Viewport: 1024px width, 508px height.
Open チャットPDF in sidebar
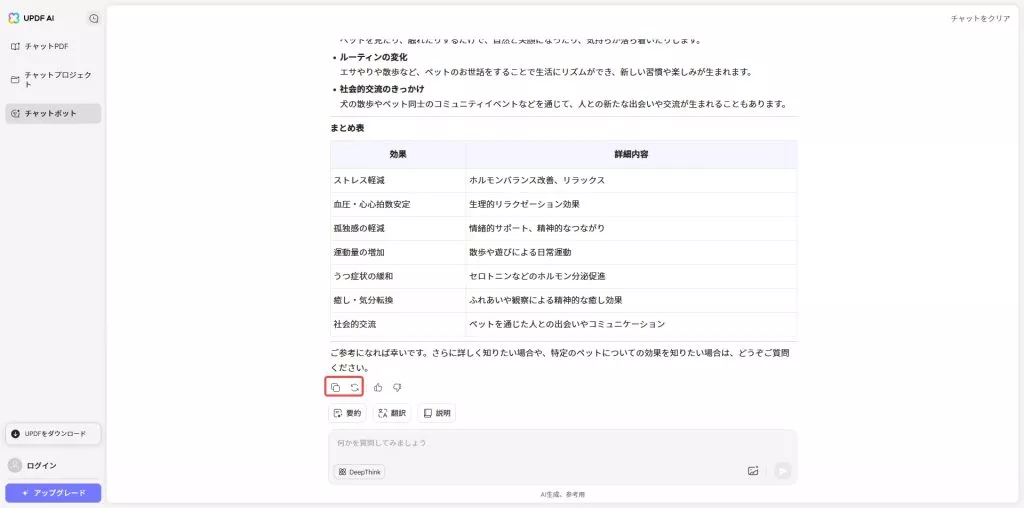click(x=53, y=46)
